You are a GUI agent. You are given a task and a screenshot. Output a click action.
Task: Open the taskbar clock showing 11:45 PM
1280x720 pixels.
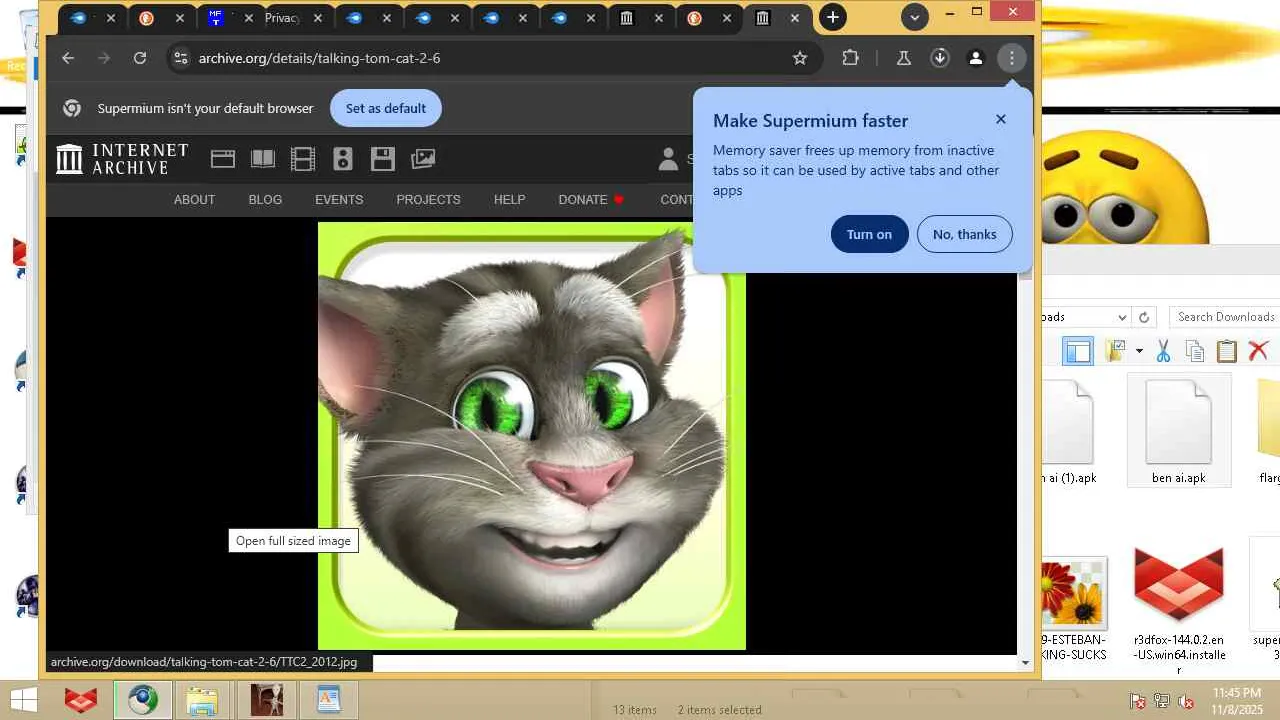tap(1237, 700)
